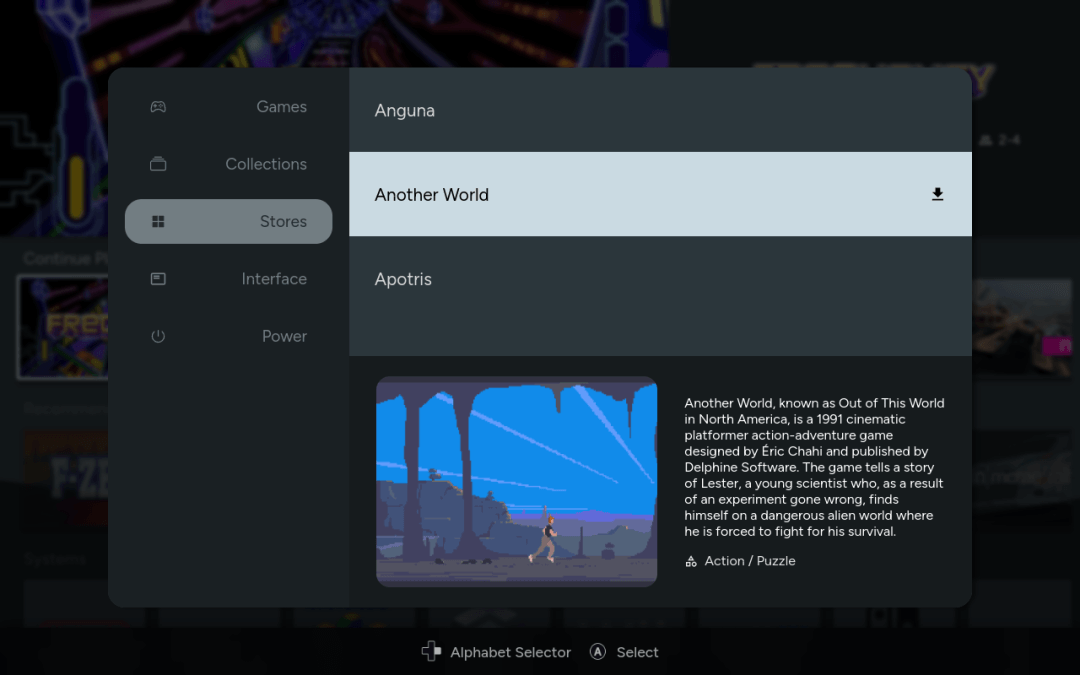The height and width of the screenshot is (675, 1080).
Task: Click the download icon beside Another World
Action: (937, 194)
